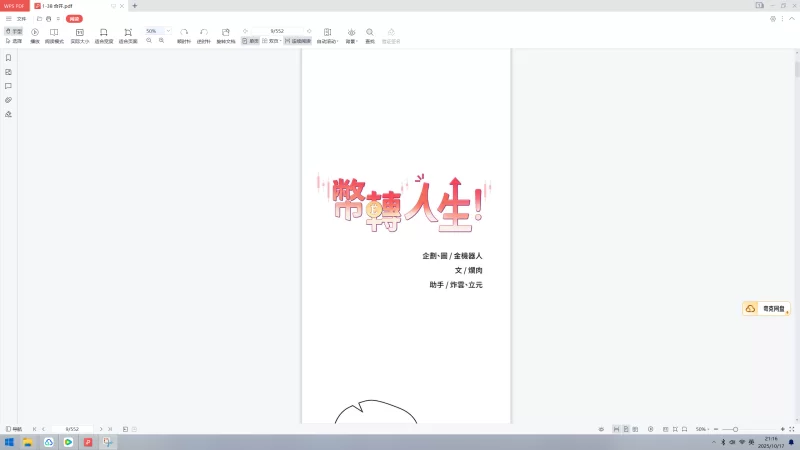Expand the double-page view dropdown
800x450 pixels.
coord(280,41)
